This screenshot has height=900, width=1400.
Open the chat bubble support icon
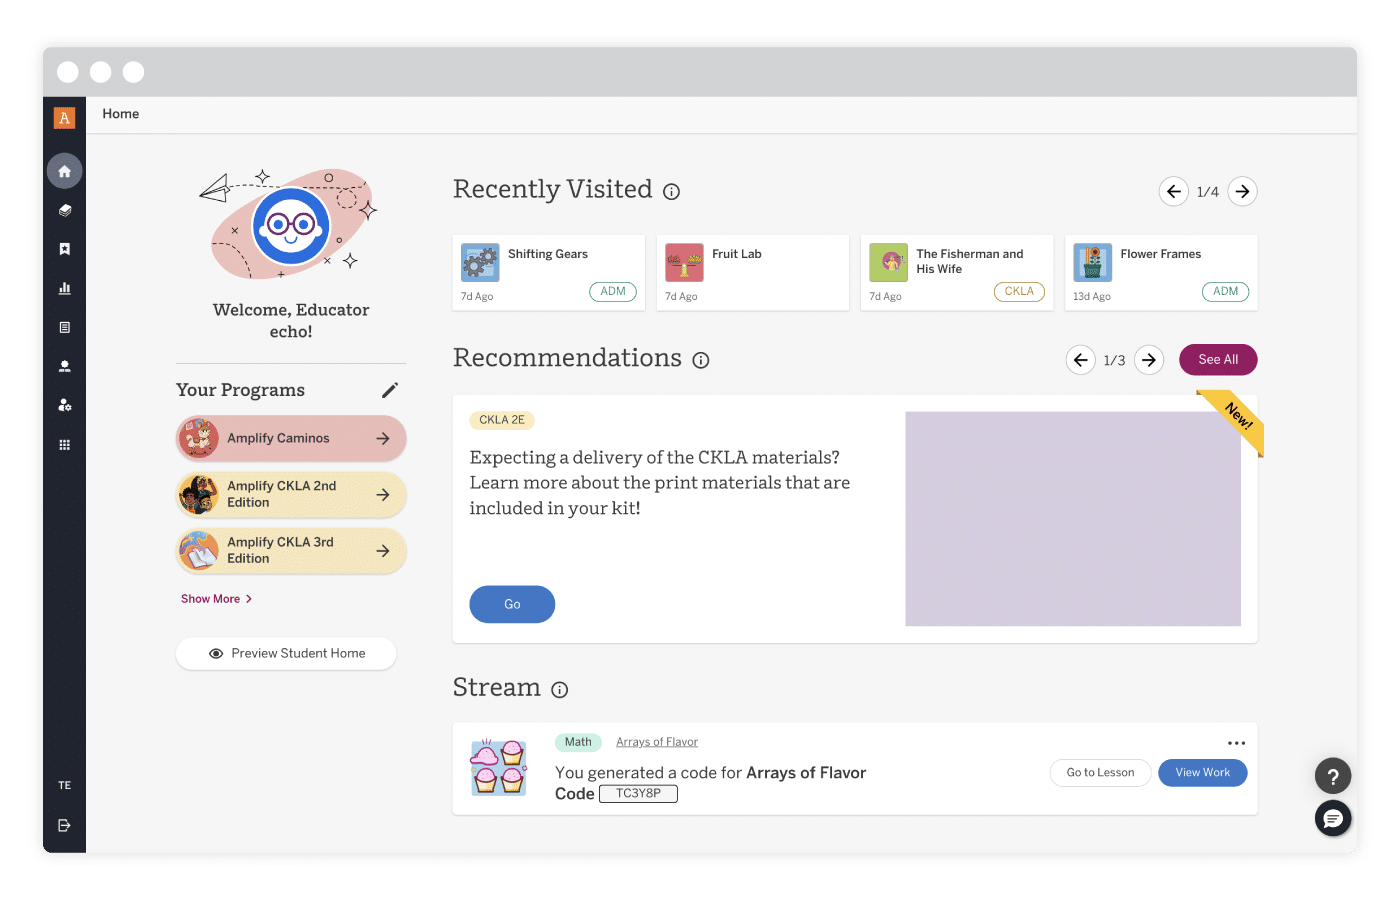1332,819
